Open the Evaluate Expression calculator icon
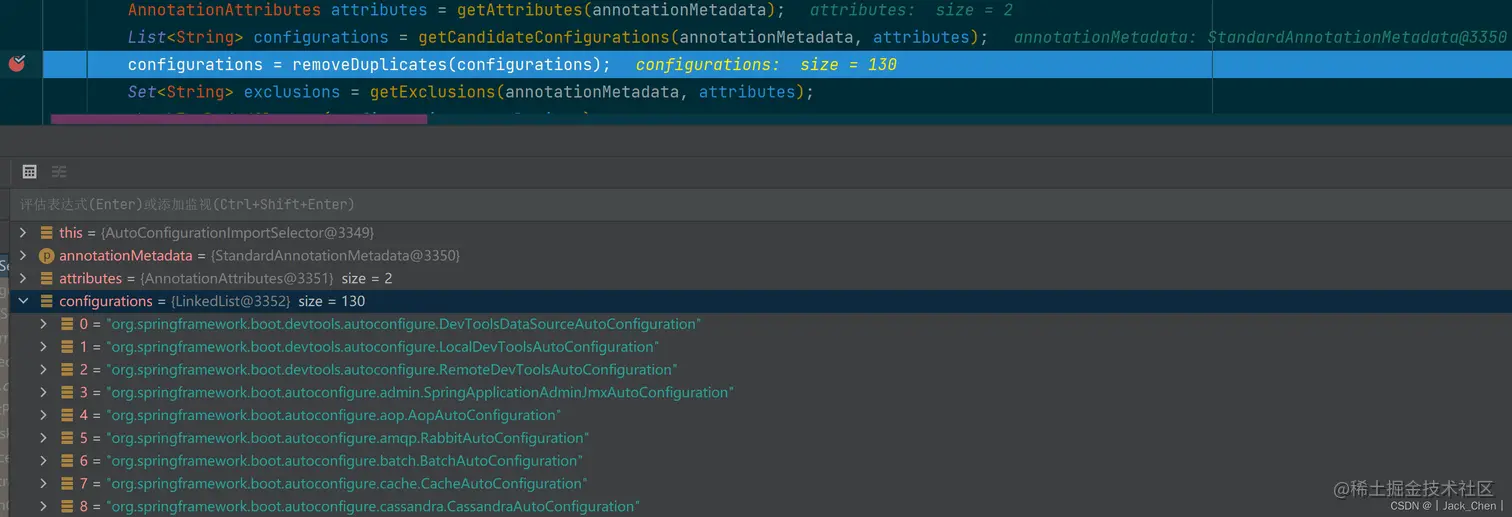 pyautogui.click(x=30, y=171)
